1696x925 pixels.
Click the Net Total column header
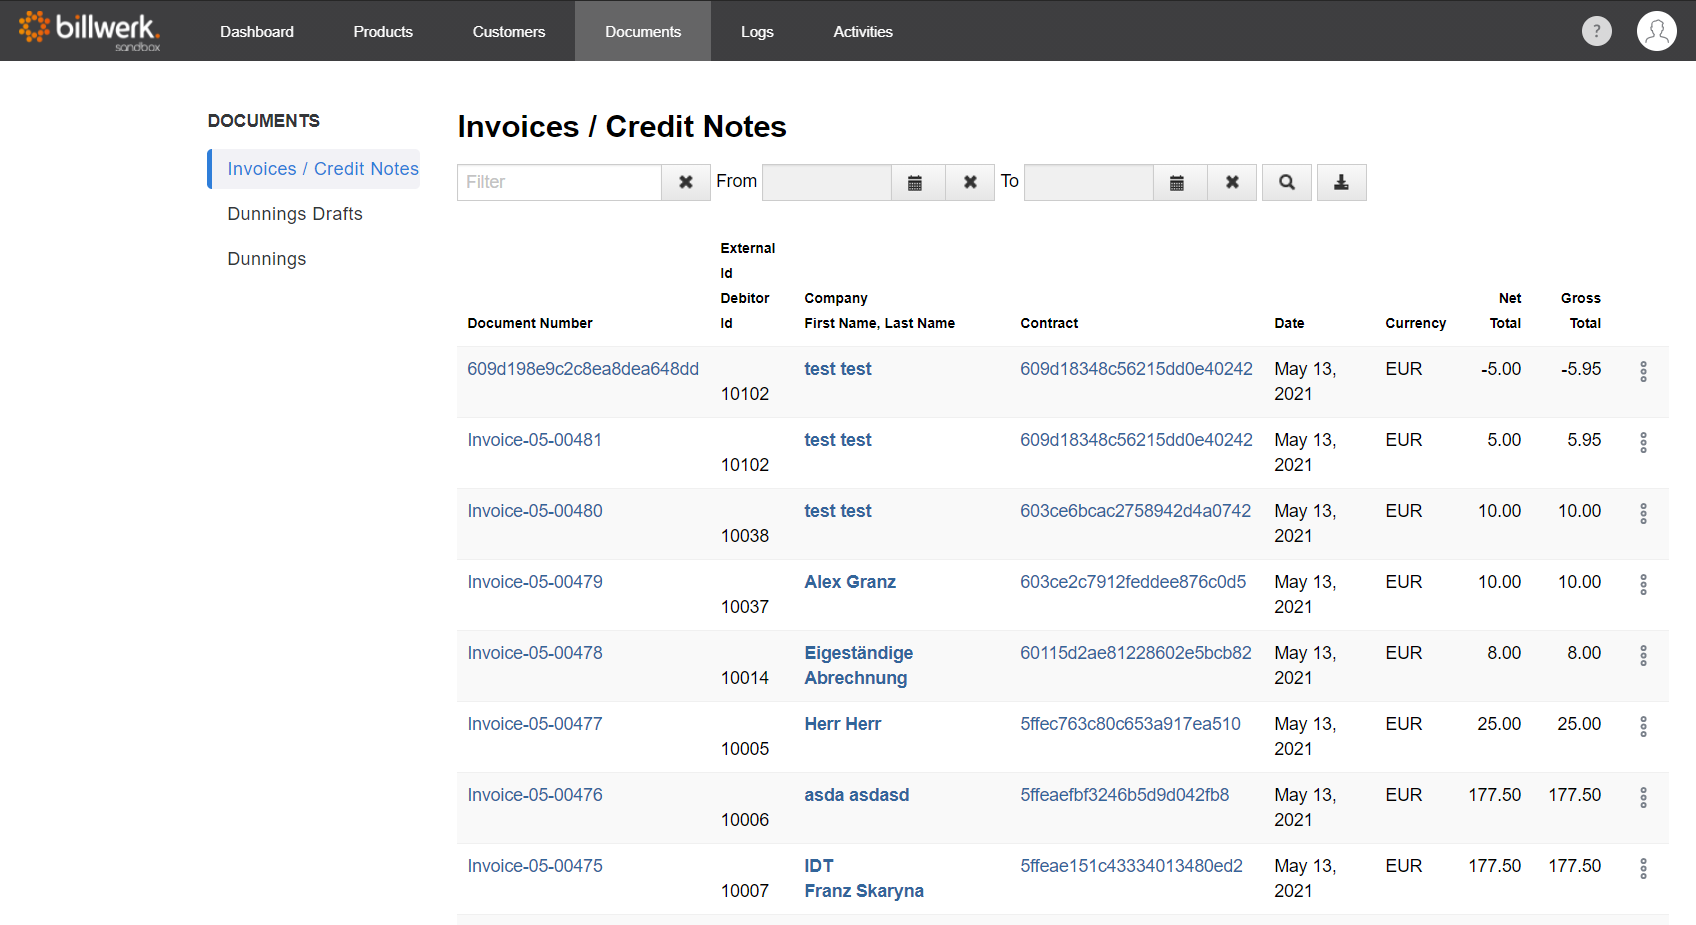(x=1505, y=311)
